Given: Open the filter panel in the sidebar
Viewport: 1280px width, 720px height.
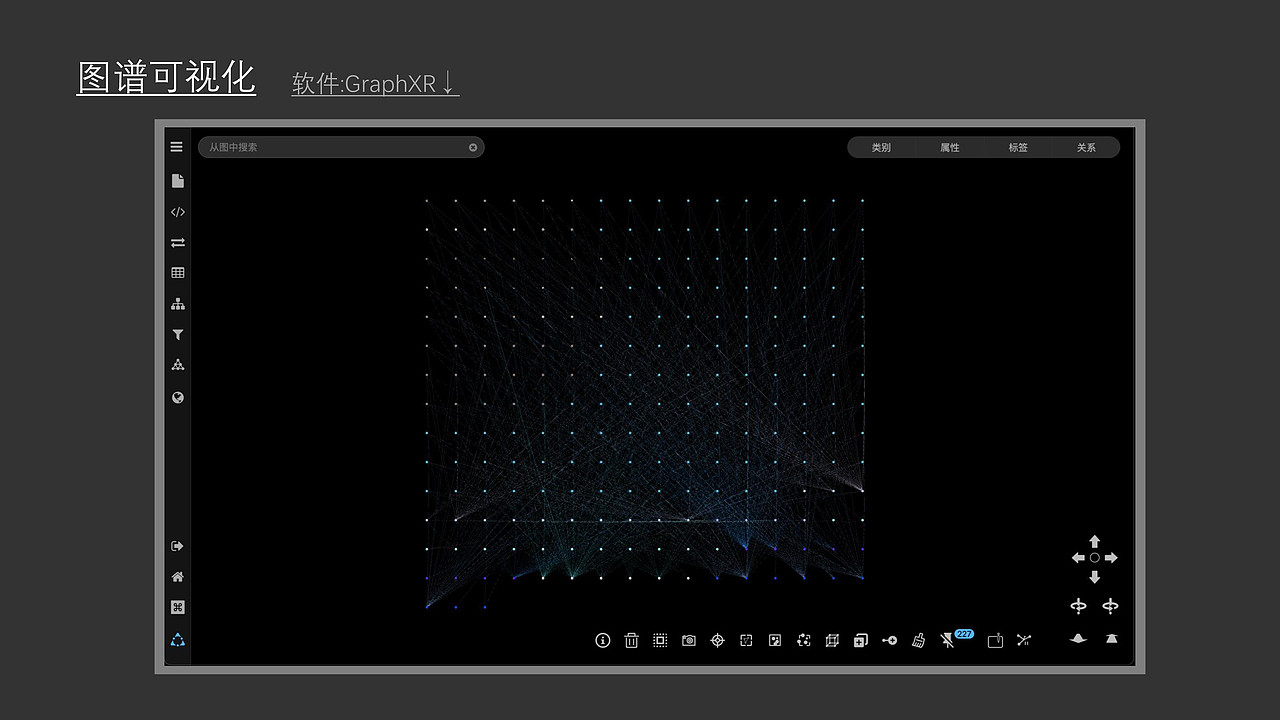Looking at the screenshot, I should (x=177, y=334).
